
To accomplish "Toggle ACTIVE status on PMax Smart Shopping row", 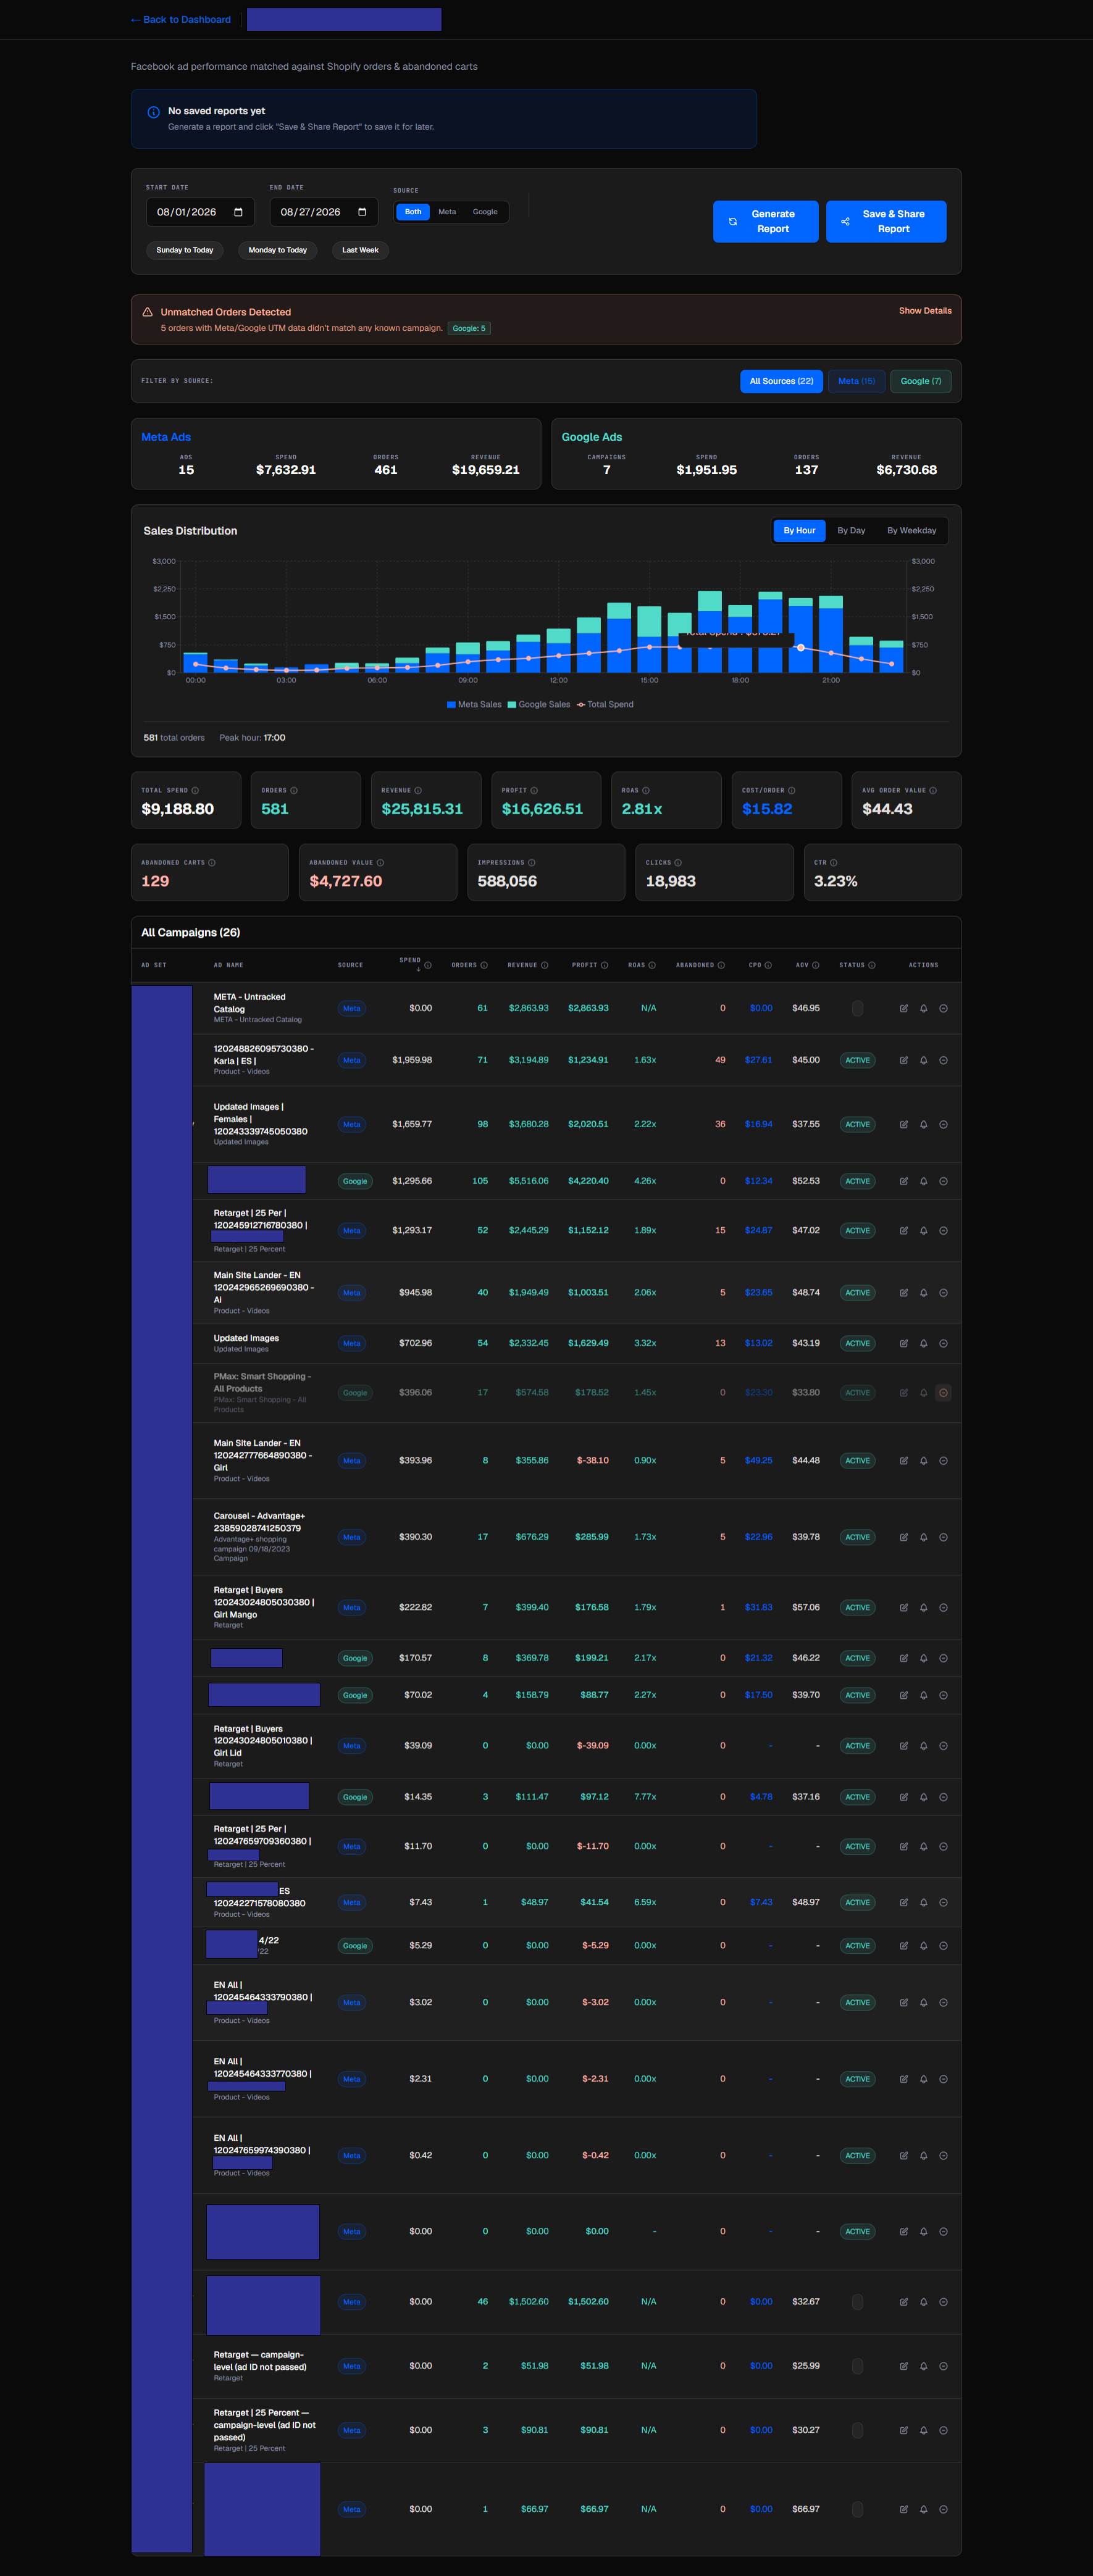I will point(857,1392).
